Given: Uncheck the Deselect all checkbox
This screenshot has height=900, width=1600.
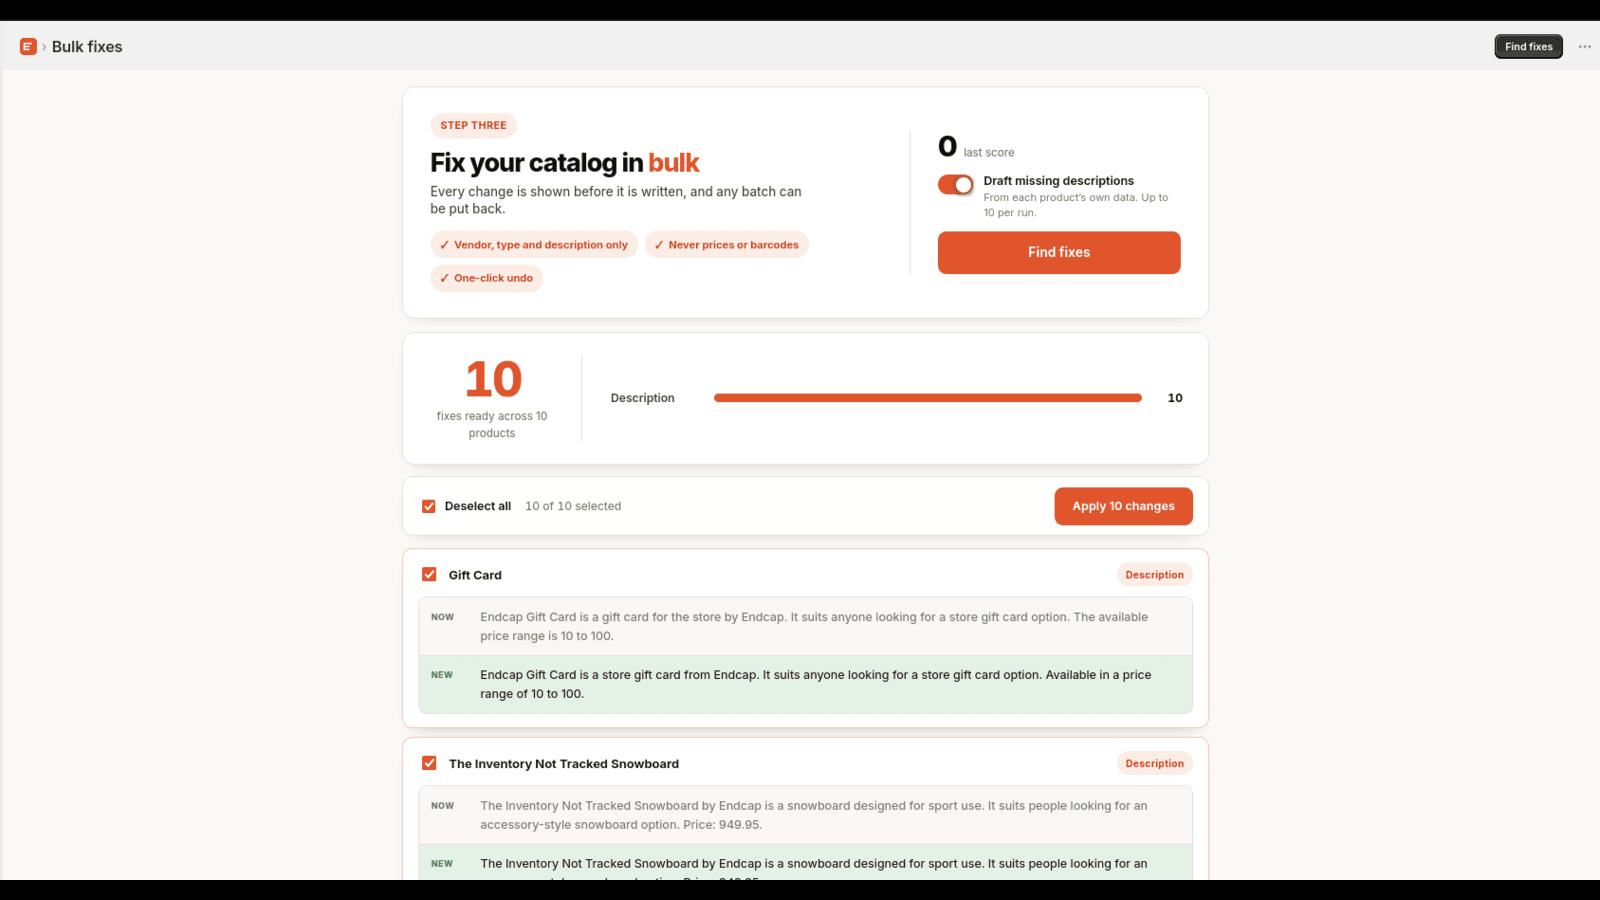Looking at the screenshot, I should coord(429,506).
